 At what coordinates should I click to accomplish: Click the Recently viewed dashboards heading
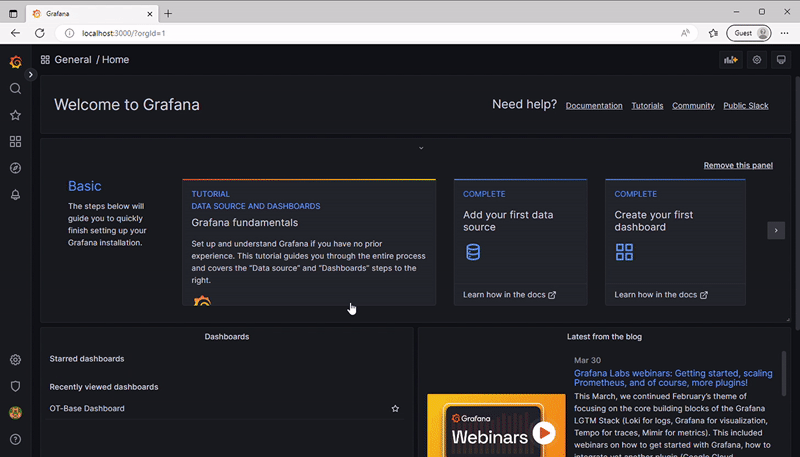pyautogui.click(x=104, y=387)
